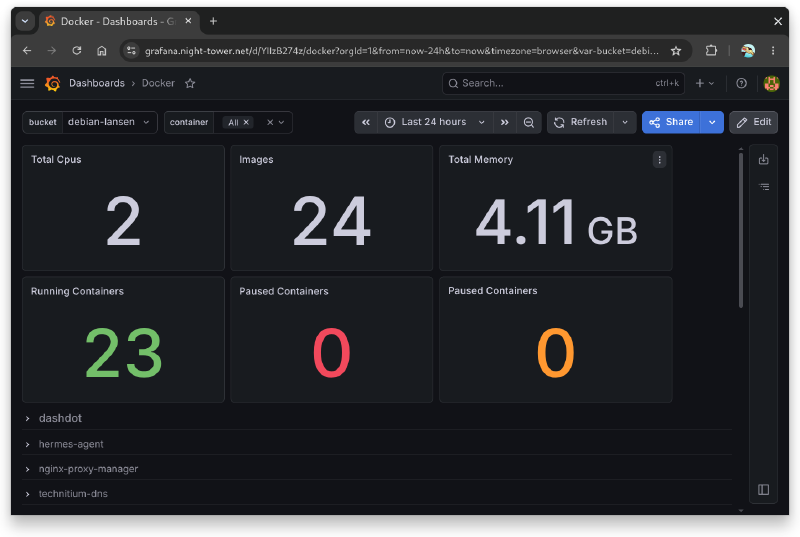
Task: Click the Edit dashboard button
Action: pos(753,122)
